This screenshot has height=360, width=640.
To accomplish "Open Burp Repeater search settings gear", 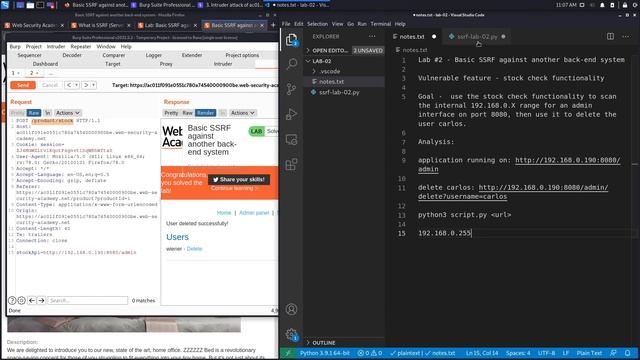I will coord(22,300).
